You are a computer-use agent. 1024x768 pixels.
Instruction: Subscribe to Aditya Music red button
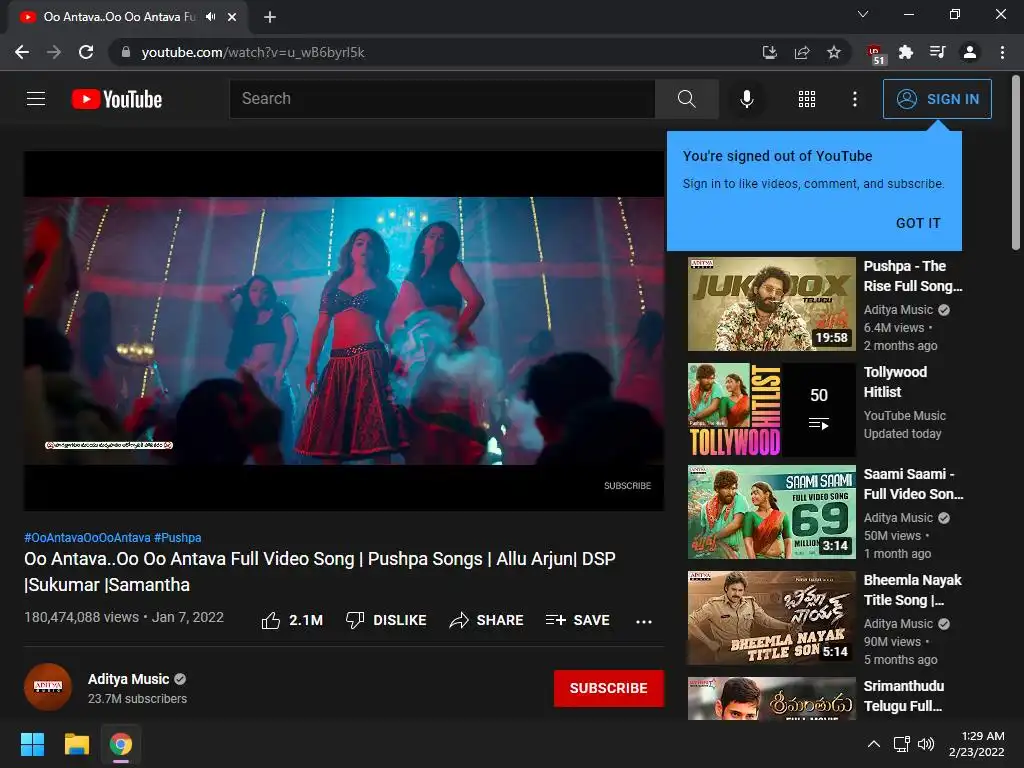tap(609, 688)
